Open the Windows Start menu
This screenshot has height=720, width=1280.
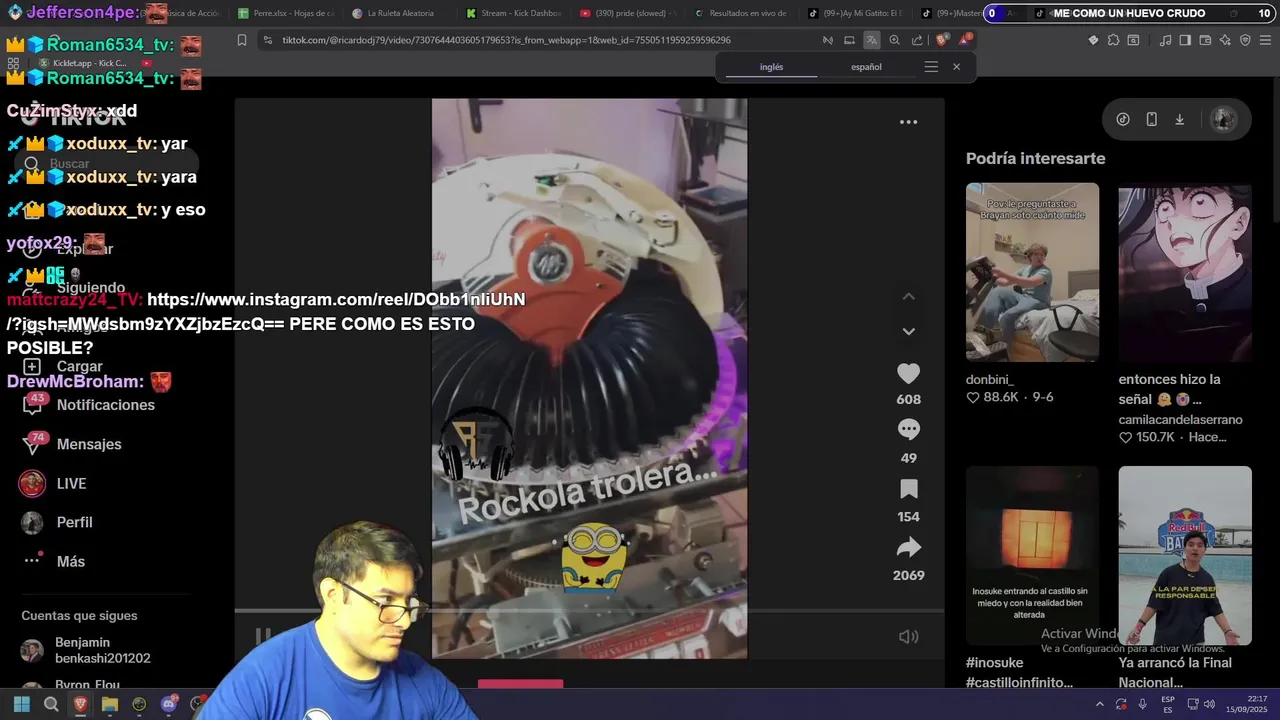(22, 704)
